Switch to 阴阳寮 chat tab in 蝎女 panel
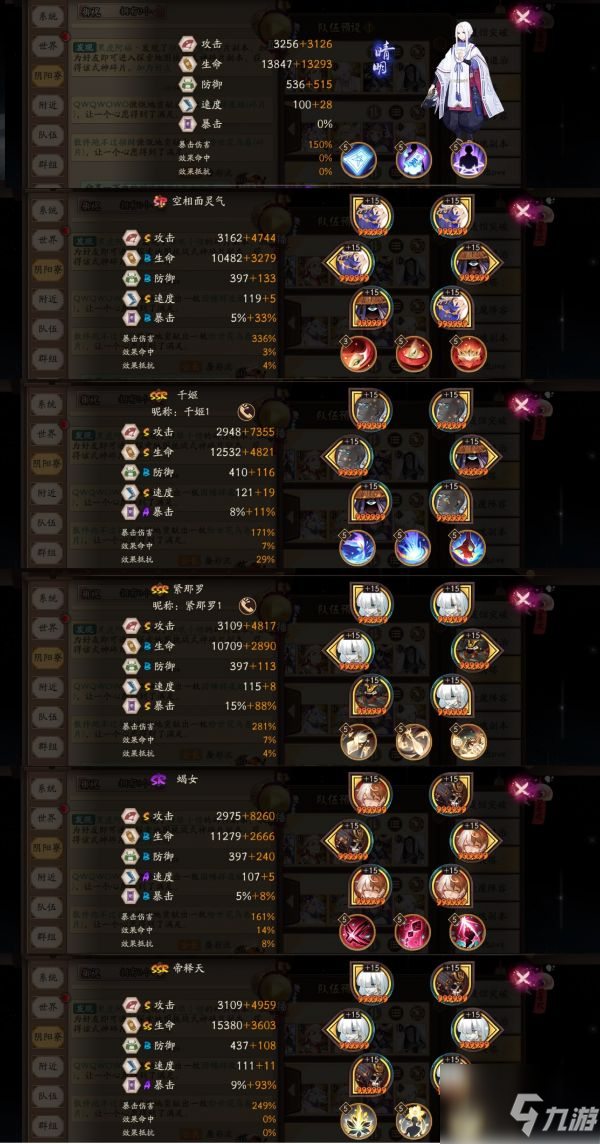Viewport: 600px width, 1144px height. [x=47, y=849]
